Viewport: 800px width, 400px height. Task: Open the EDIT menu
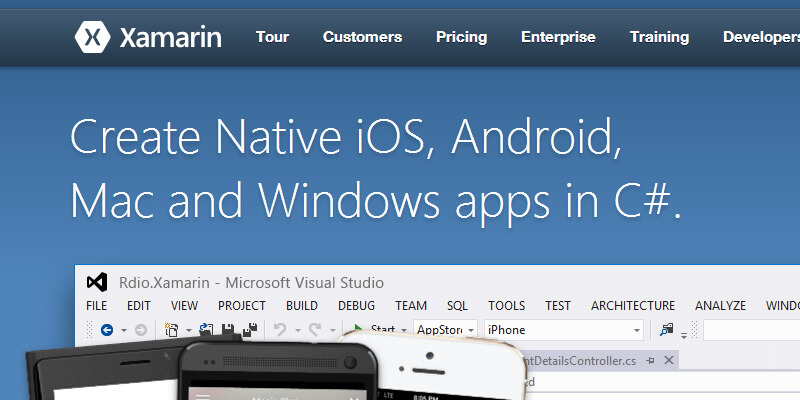pos(139,306)
